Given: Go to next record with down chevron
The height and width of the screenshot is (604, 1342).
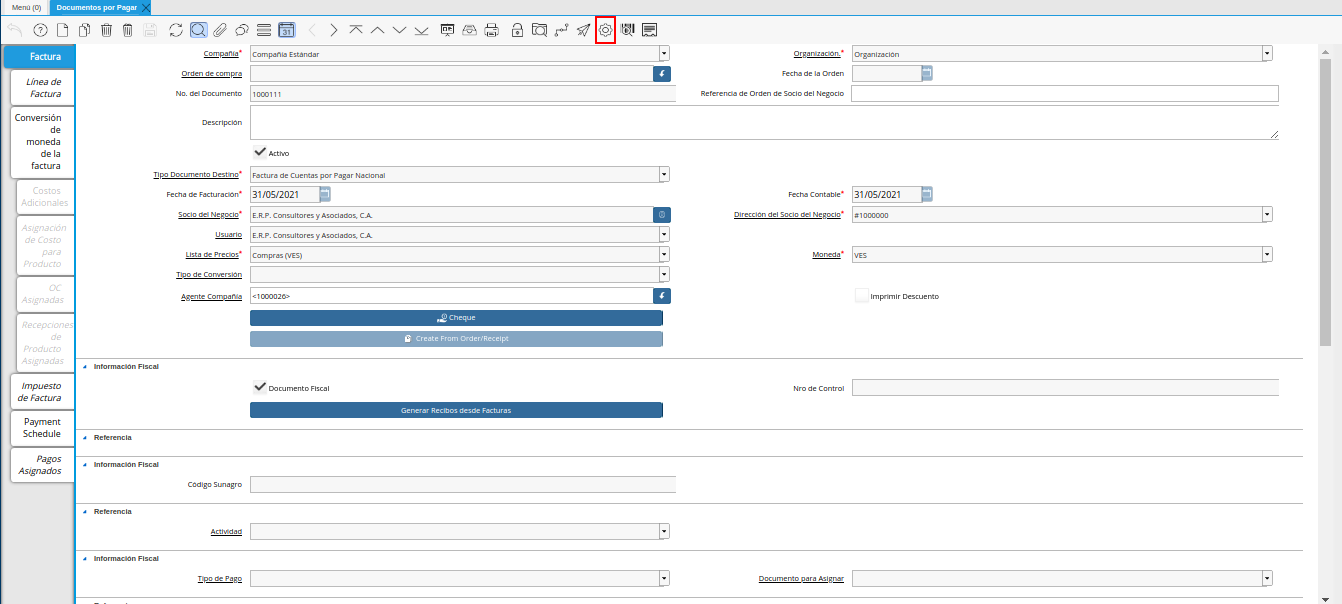Looking at the screenshot, I should [x=400, y=30].
